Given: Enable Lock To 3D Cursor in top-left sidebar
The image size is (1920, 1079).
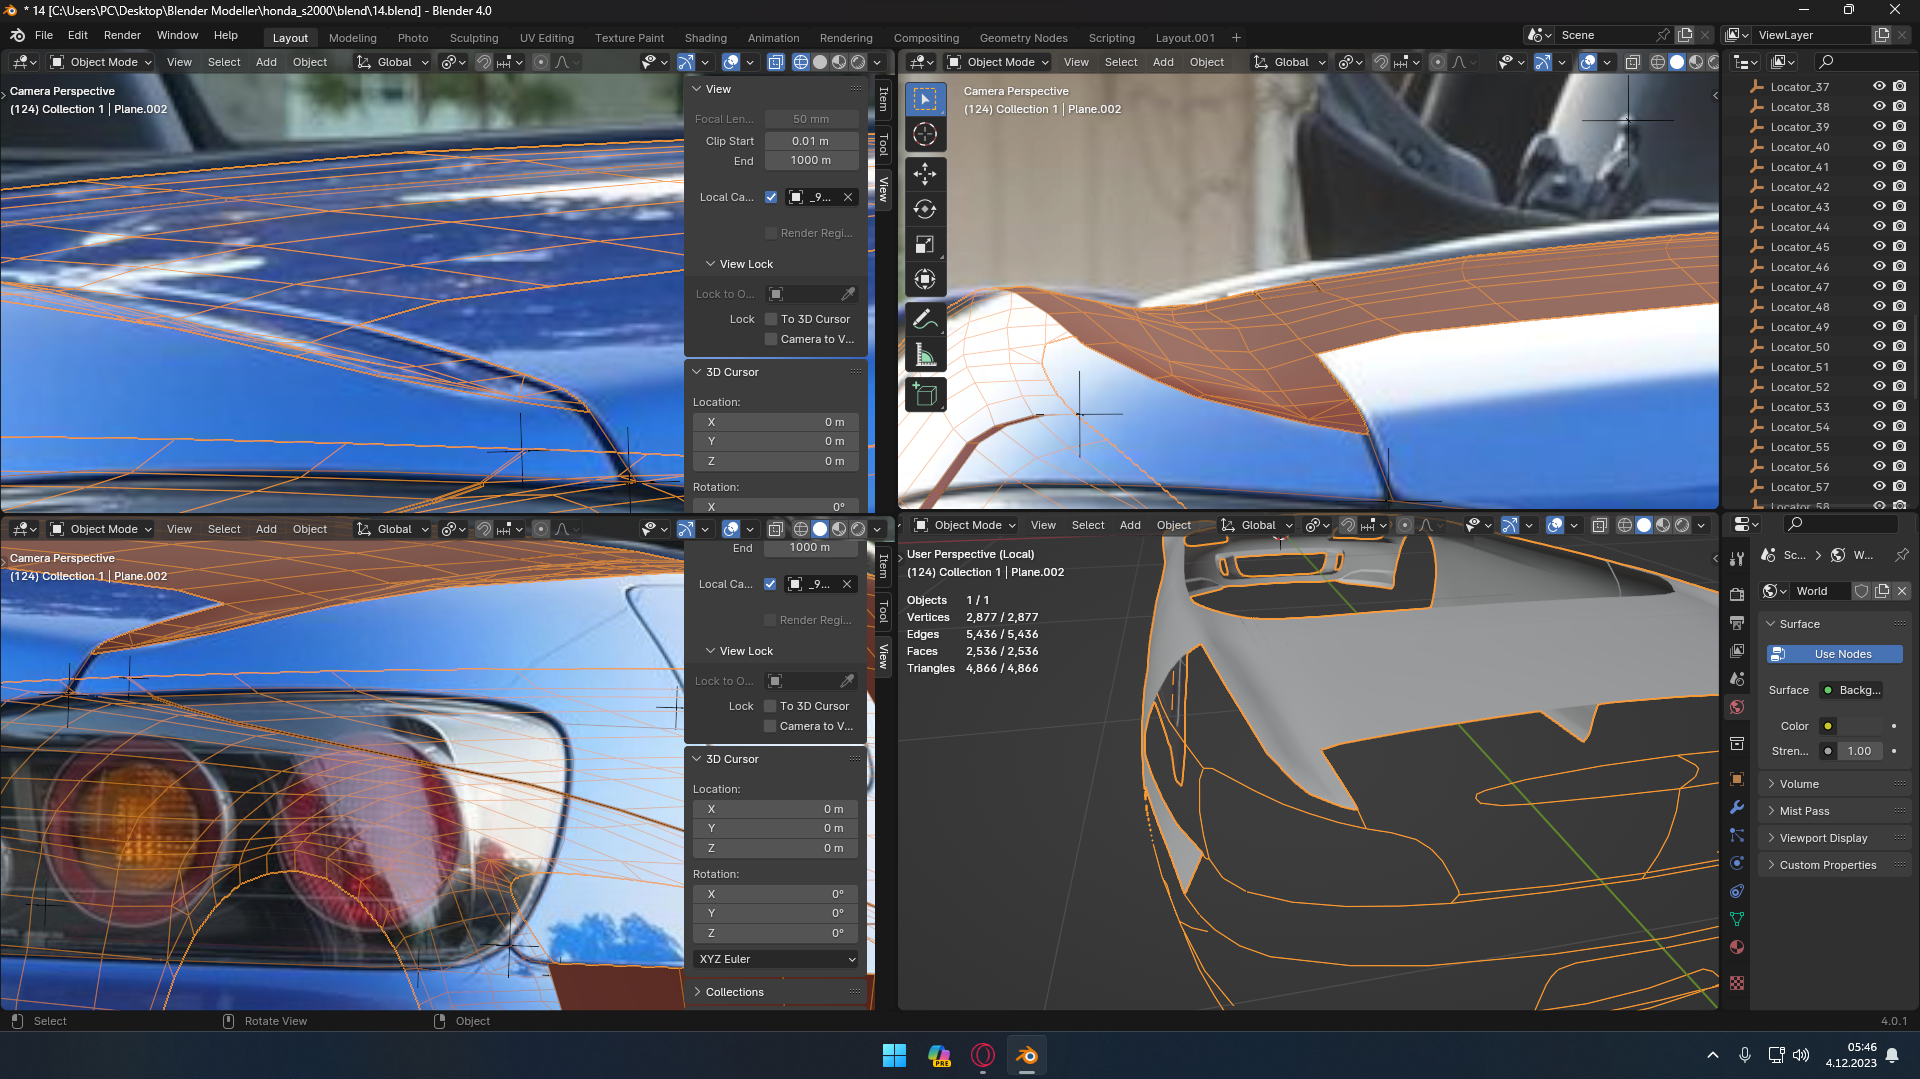Looking at the screenshot, I should pyautogui.click(x=771, y=319).
